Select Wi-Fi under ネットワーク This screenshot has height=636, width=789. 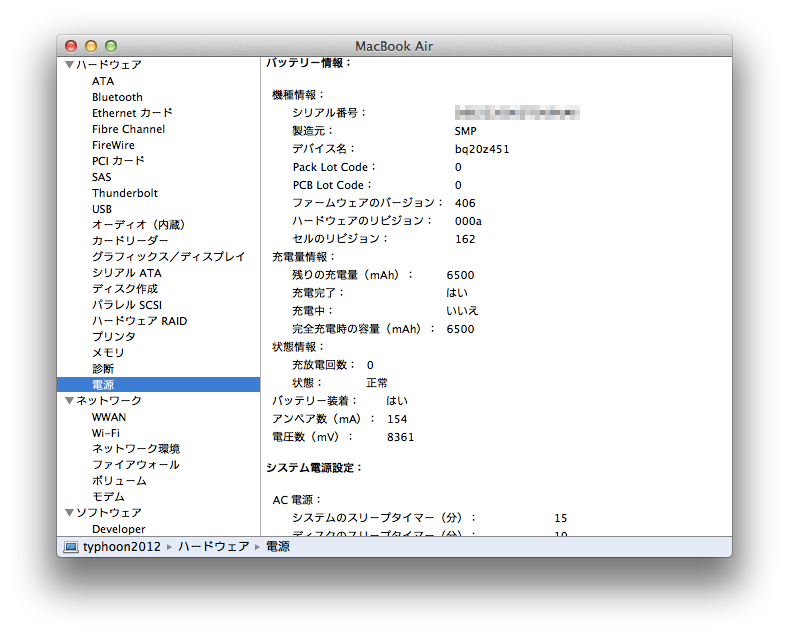tap(106, 433)
